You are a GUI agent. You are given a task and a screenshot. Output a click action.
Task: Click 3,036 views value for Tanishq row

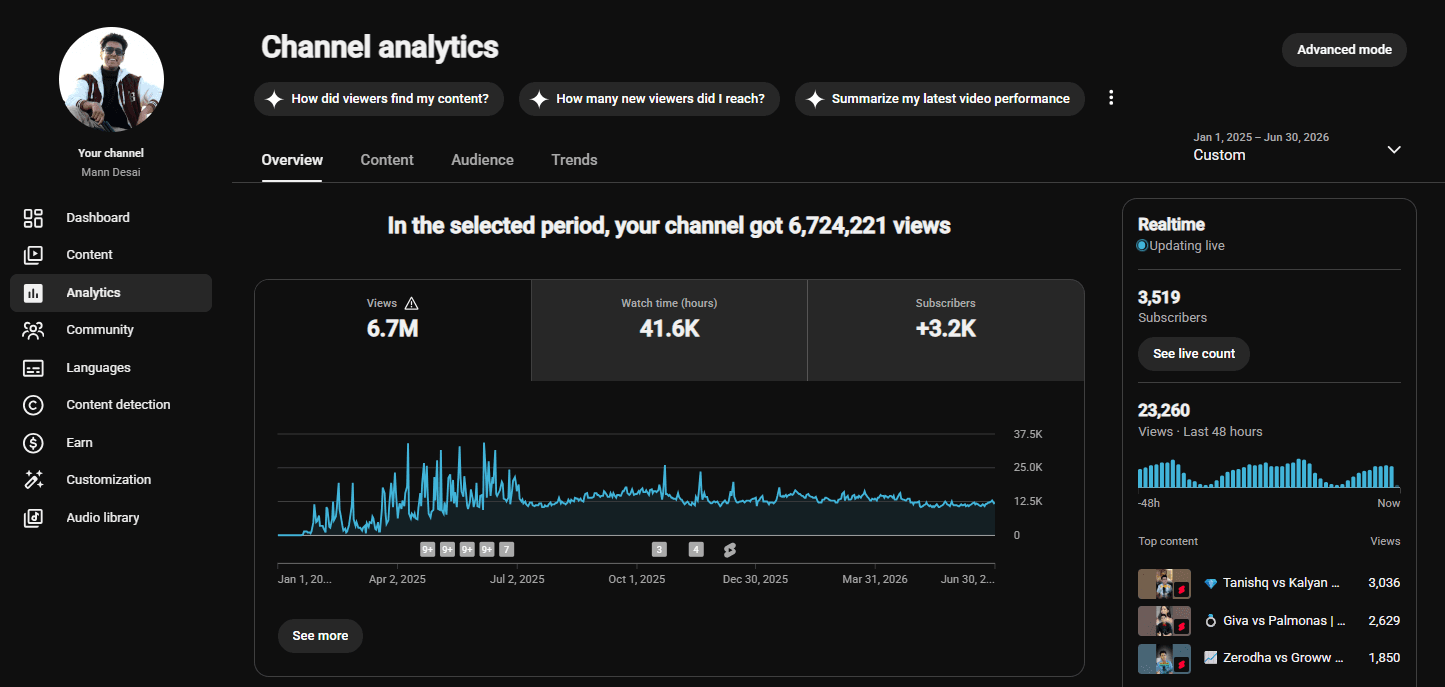[1384, 583]
